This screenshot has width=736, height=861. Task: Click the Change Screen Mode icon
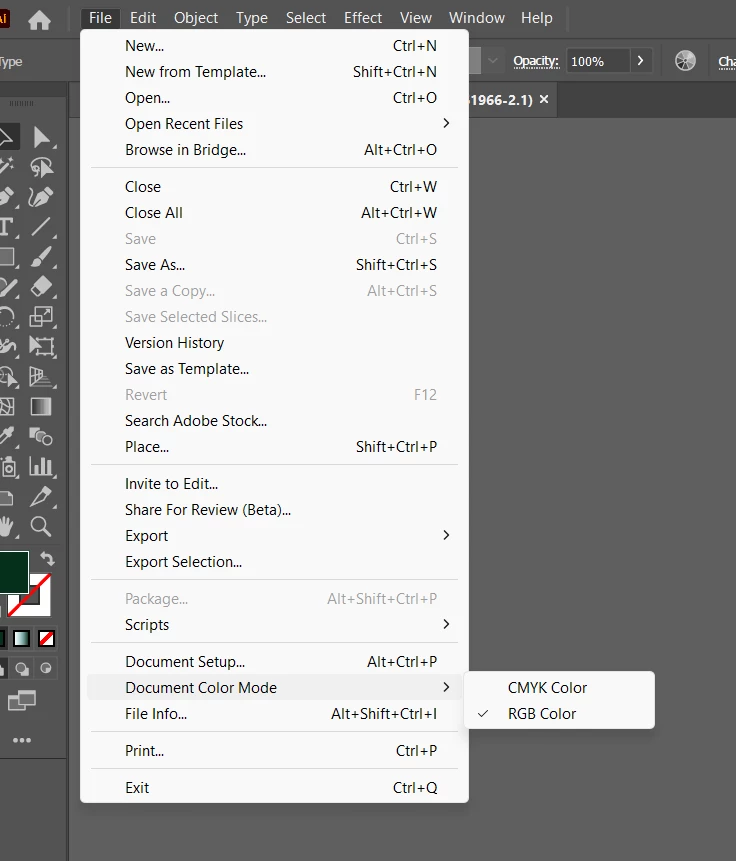coord(22,700)
